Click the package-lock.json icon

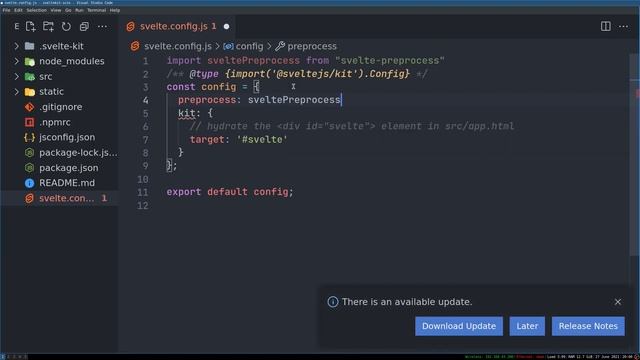(29, 153)
